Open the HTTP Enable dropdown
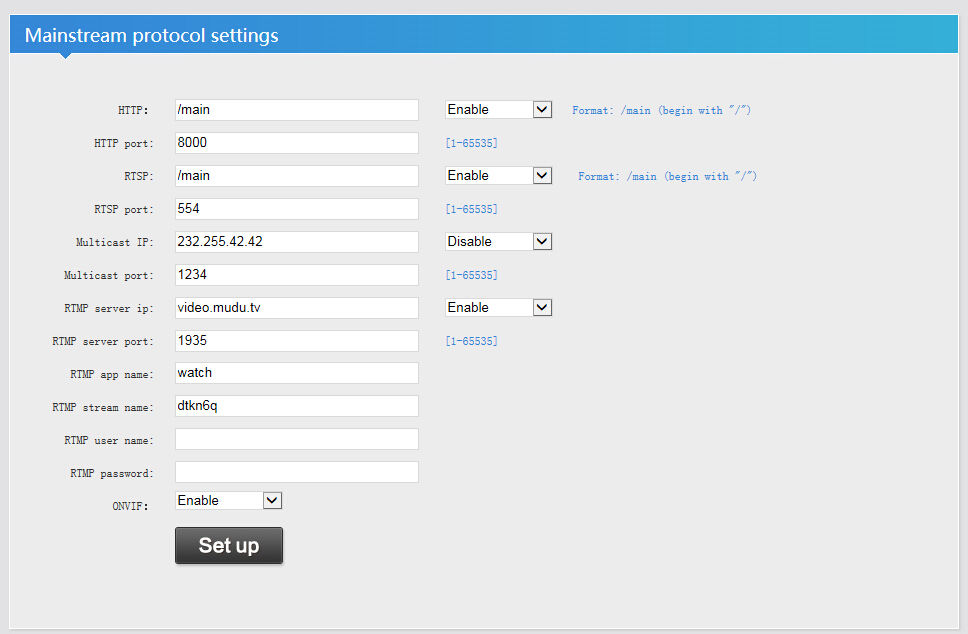Screen dimensions: 968x634 pyautogui.click(x=498, y=109)
